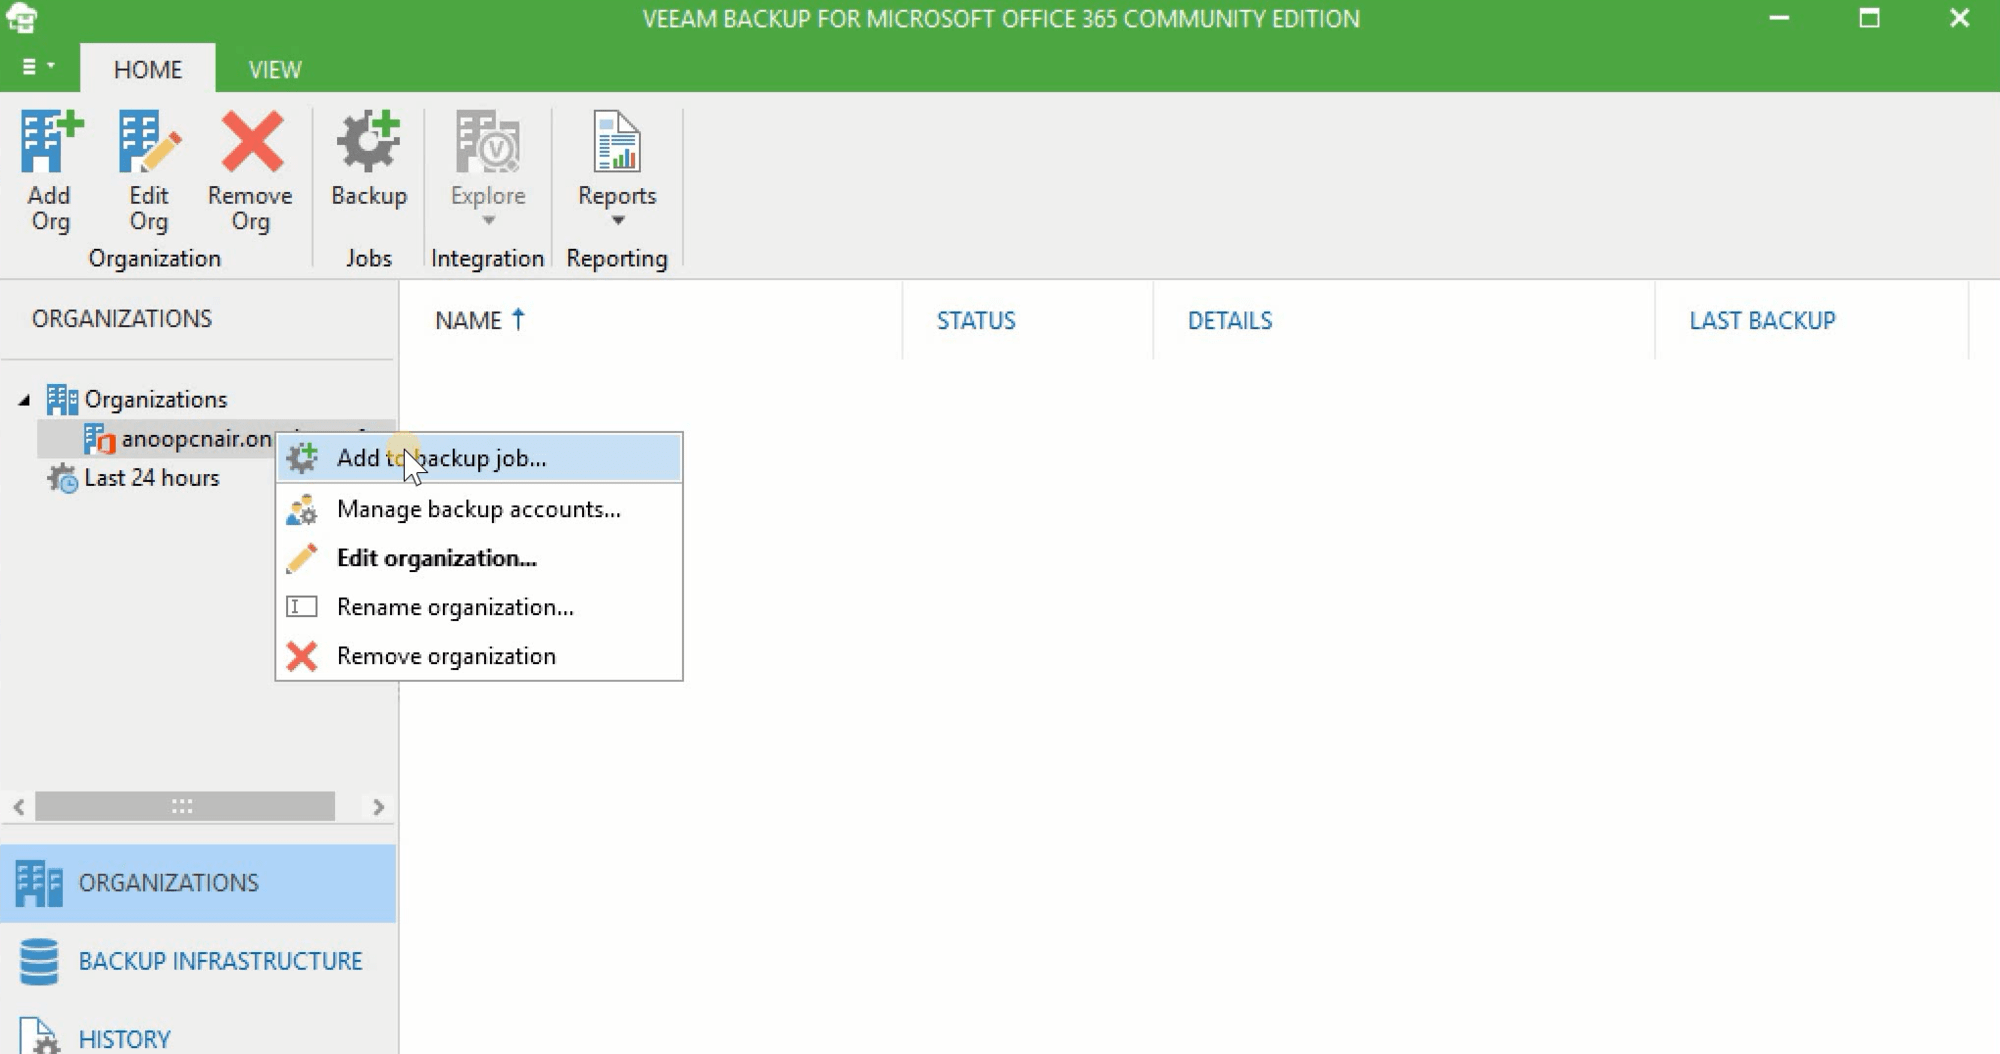The image size is (2000, 1054).
Task: Click the horizontal scrollbar thumb in tree pane
Action: pos(185,806)
